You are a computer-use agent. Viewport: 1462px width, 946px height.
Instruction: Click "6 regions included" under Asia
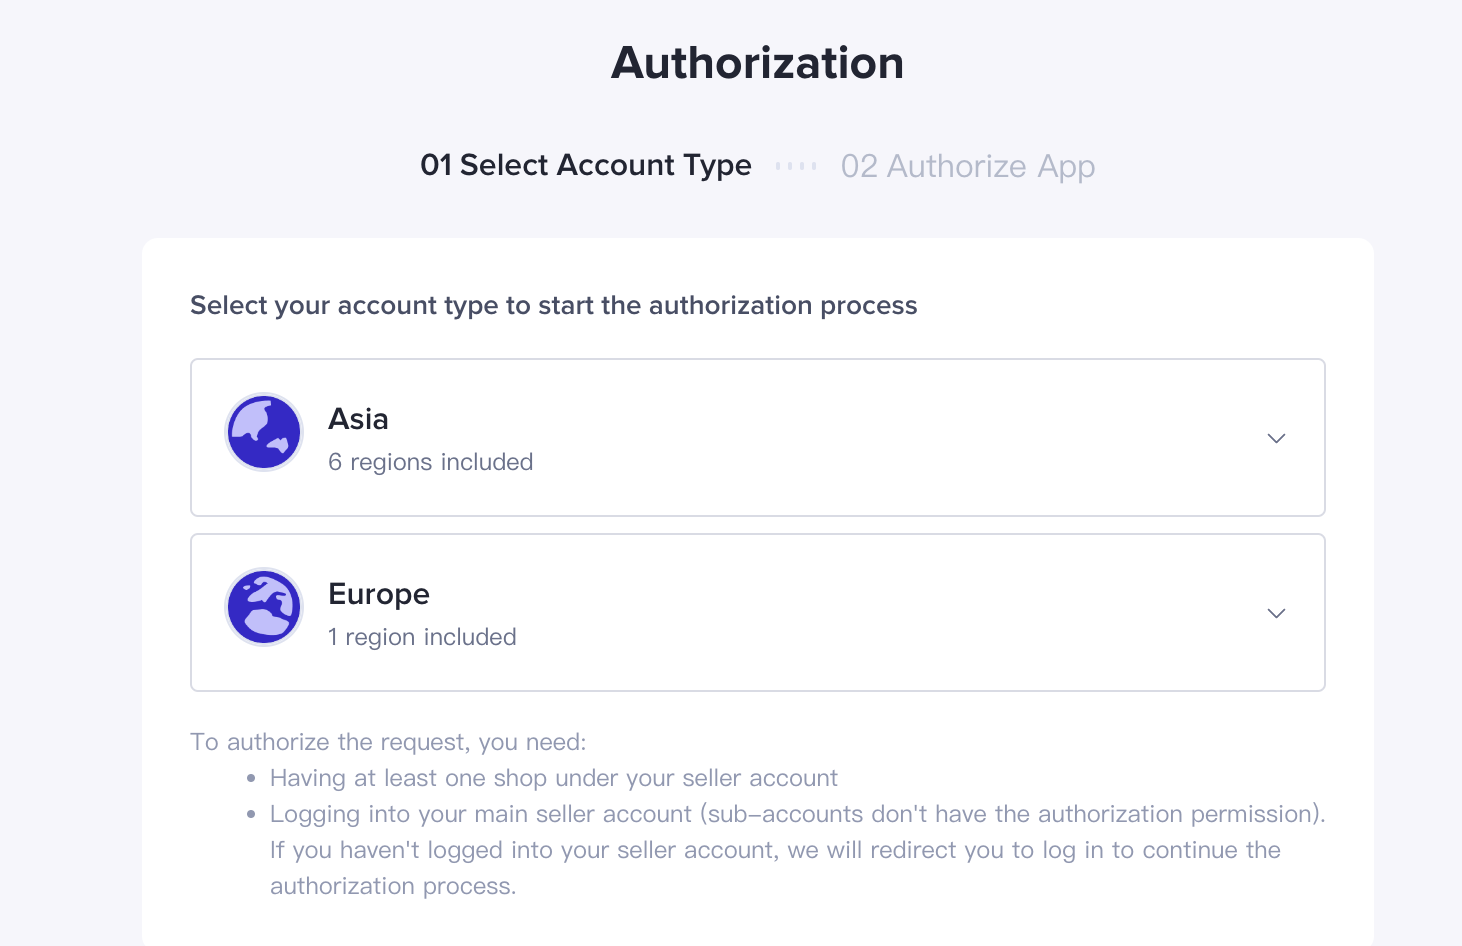[430, 462]
